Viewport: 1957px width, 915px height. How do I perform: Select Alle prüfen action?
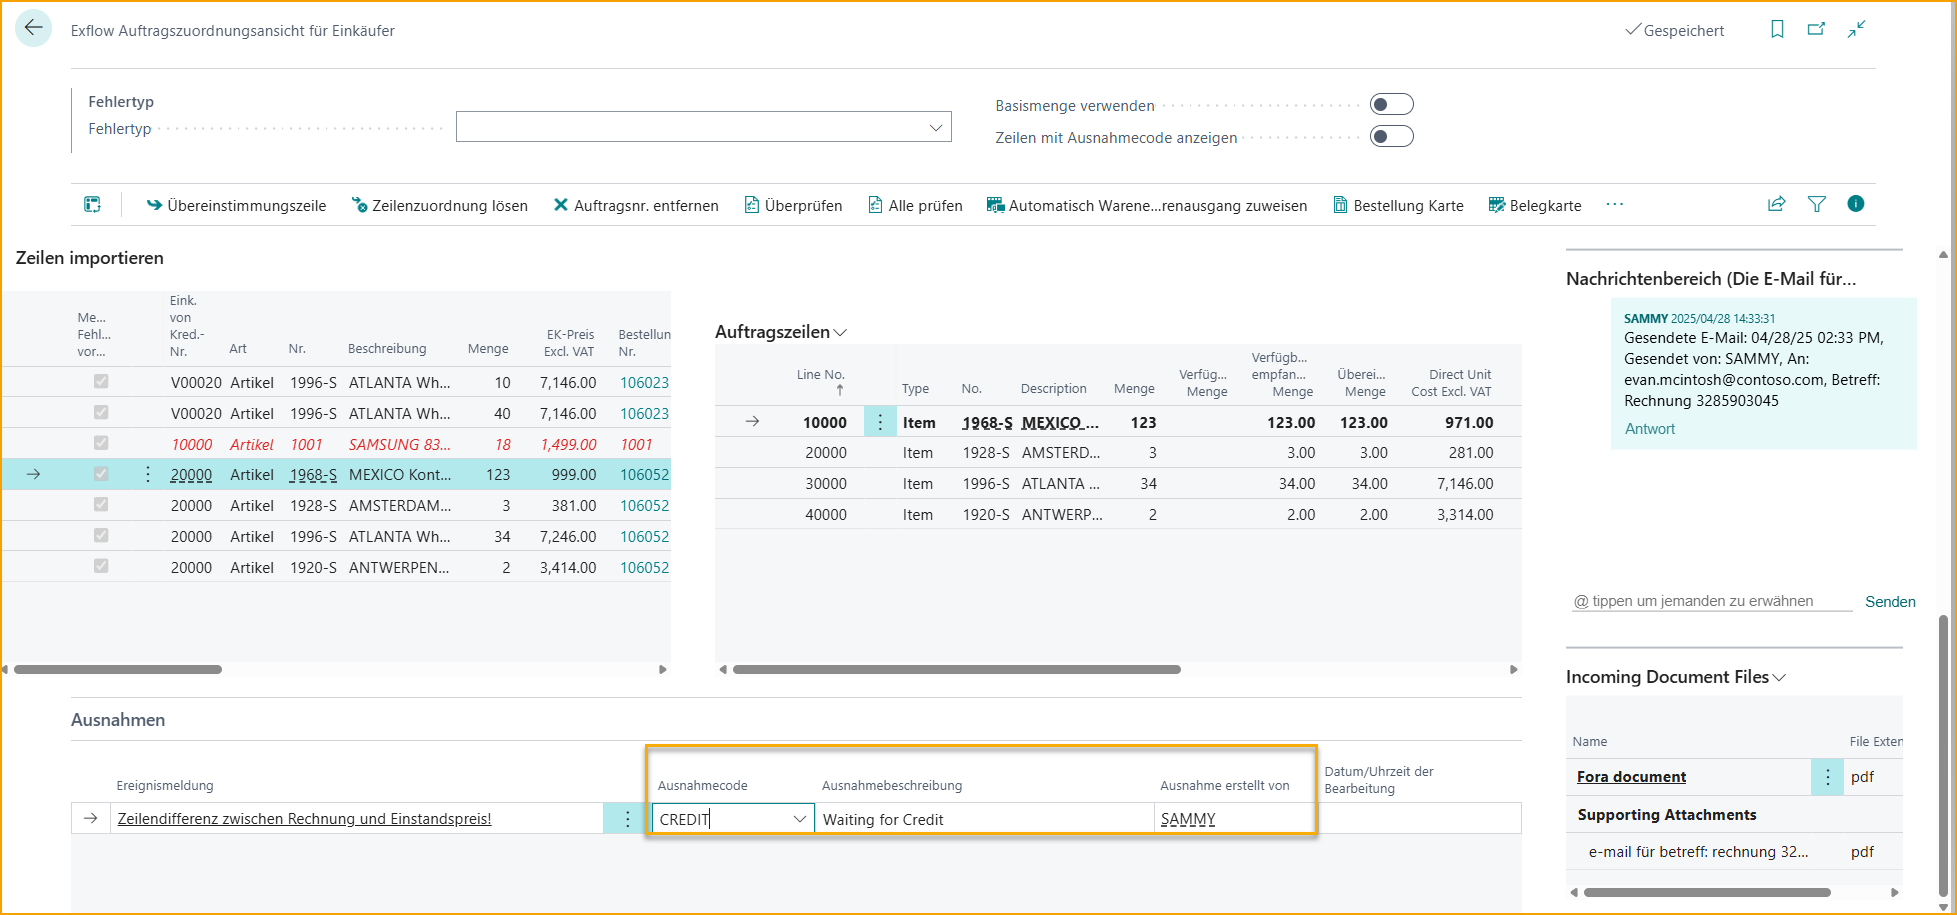coord(915,206)
